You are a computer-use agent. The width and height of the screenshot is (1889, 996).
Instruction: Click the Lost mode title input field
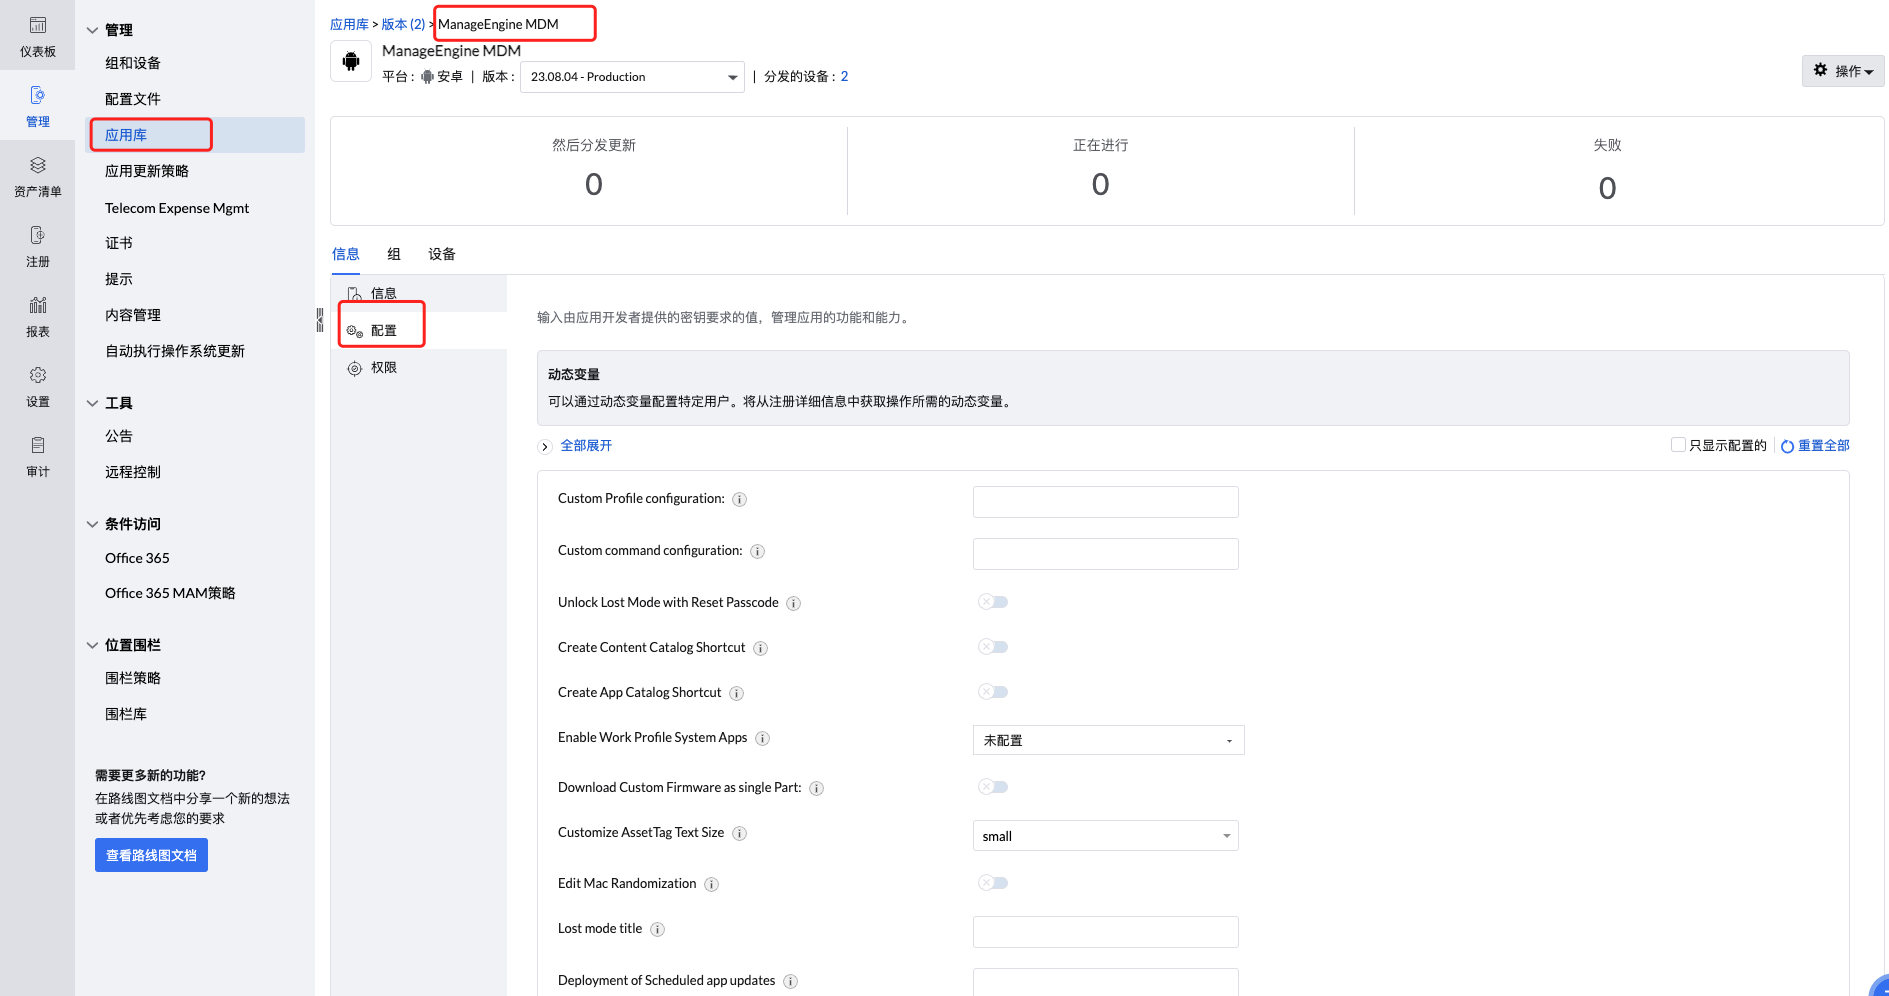coord(1105,932)
